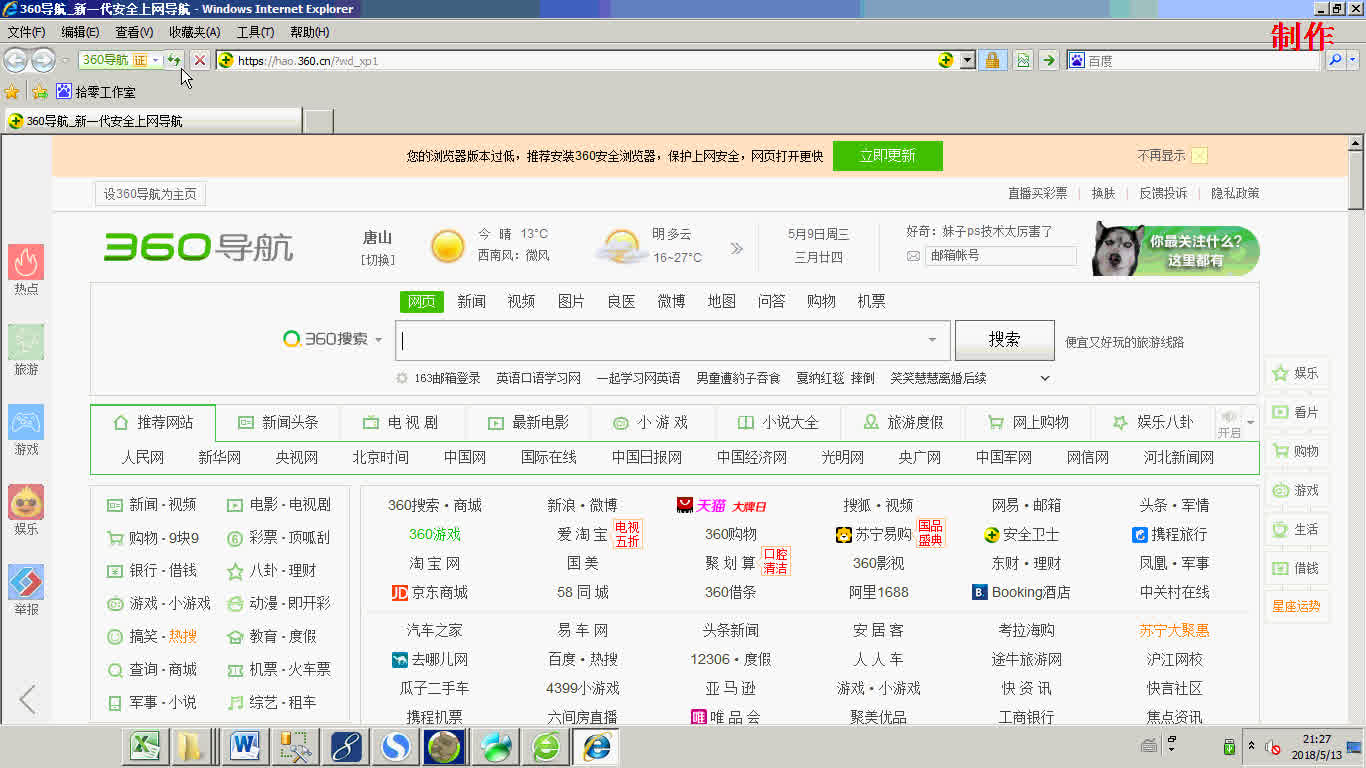Viewport: 1366px width, 768px height.
Task: Collapse left sidebar with the arrow chevron
Action: coord(27,699)
